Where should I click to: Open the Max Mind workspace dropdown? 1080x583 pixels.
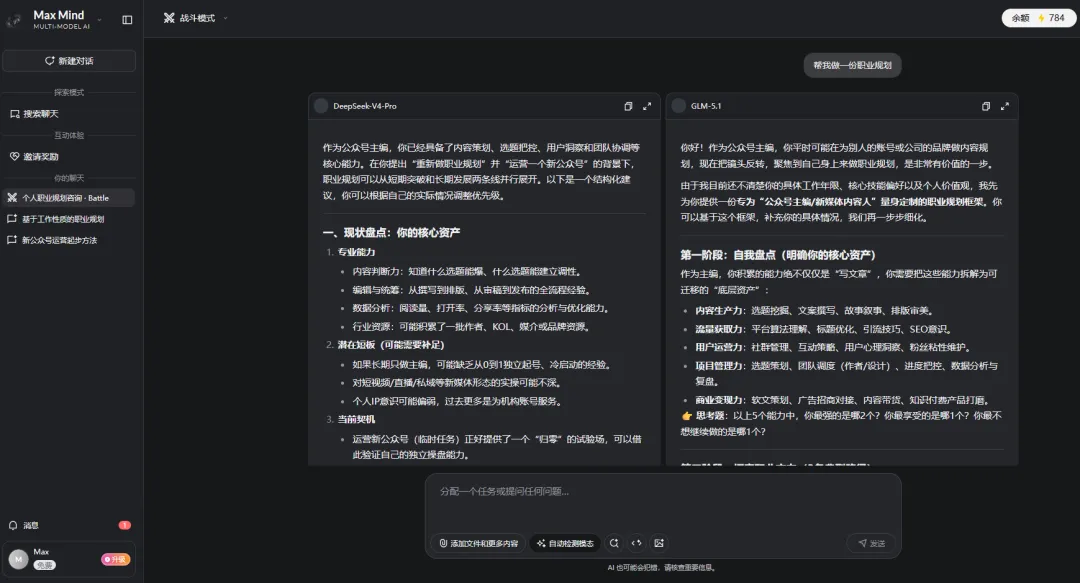[100, 20]
